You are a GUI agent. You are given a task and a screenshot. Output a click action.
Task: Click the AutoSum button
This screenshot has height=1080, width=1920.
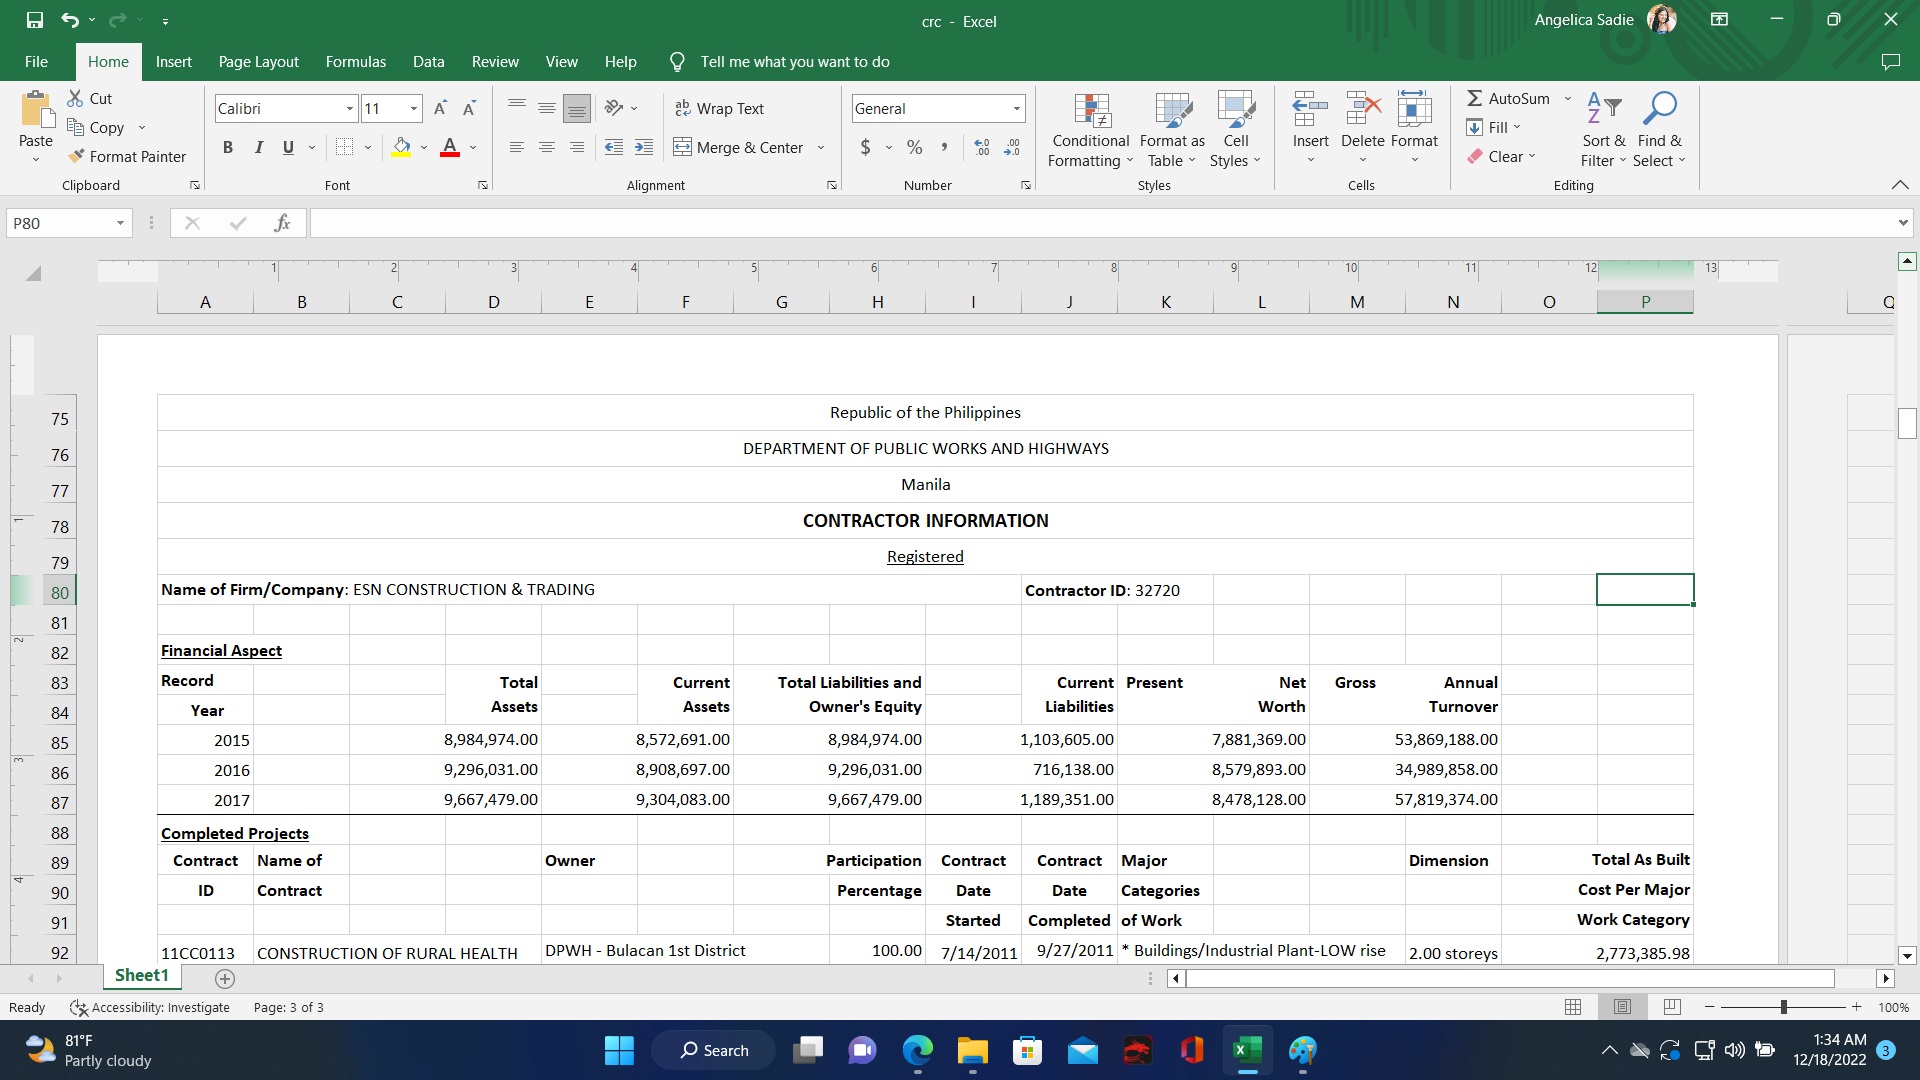(x=1508, y=98)
